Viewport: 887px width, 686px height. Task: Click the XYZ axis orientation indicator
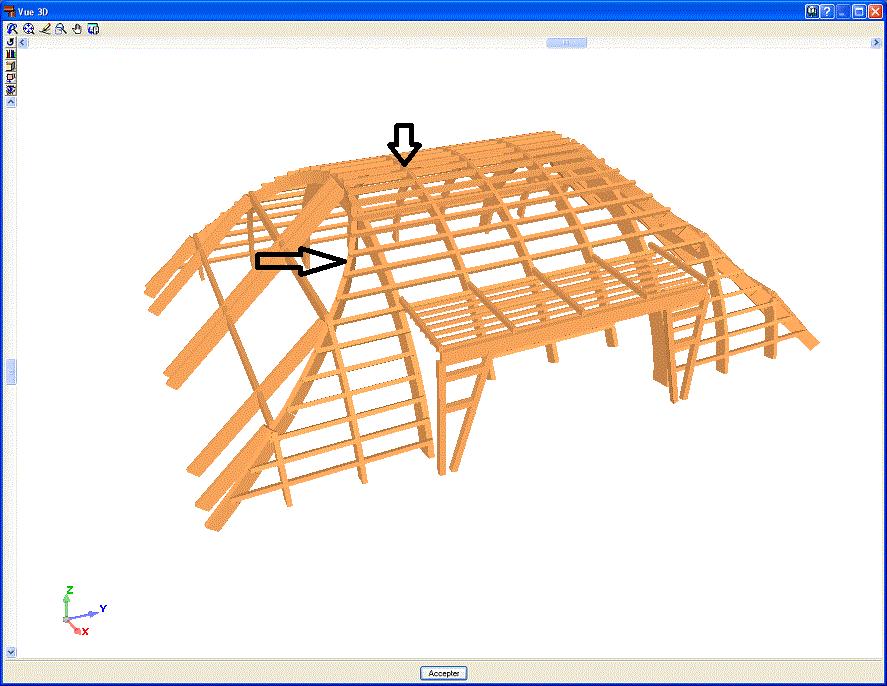pos(84,611)
